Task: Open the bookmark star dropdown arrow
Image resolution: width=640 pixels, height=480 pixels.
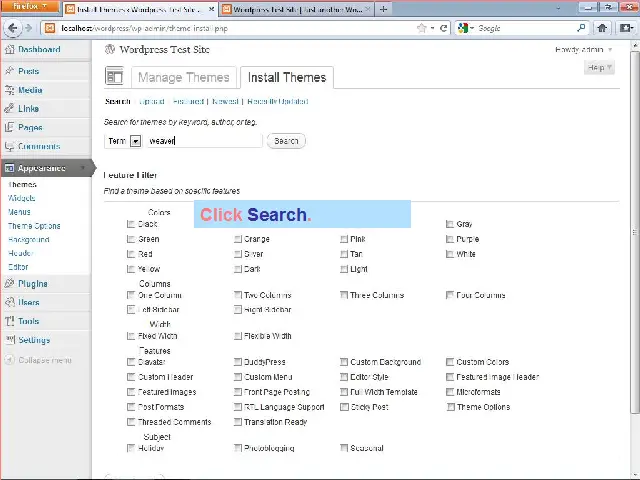Action: (432, 28)
